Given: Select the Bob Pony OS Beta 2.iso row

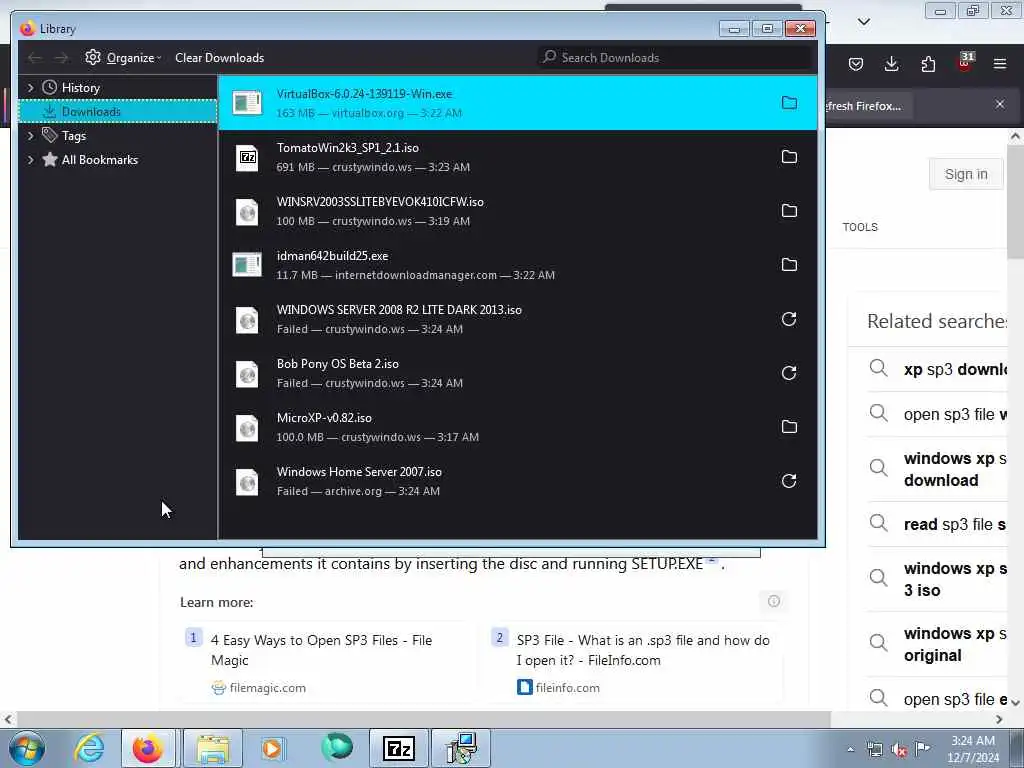Looking at the screenshot, I should (517, 373).
